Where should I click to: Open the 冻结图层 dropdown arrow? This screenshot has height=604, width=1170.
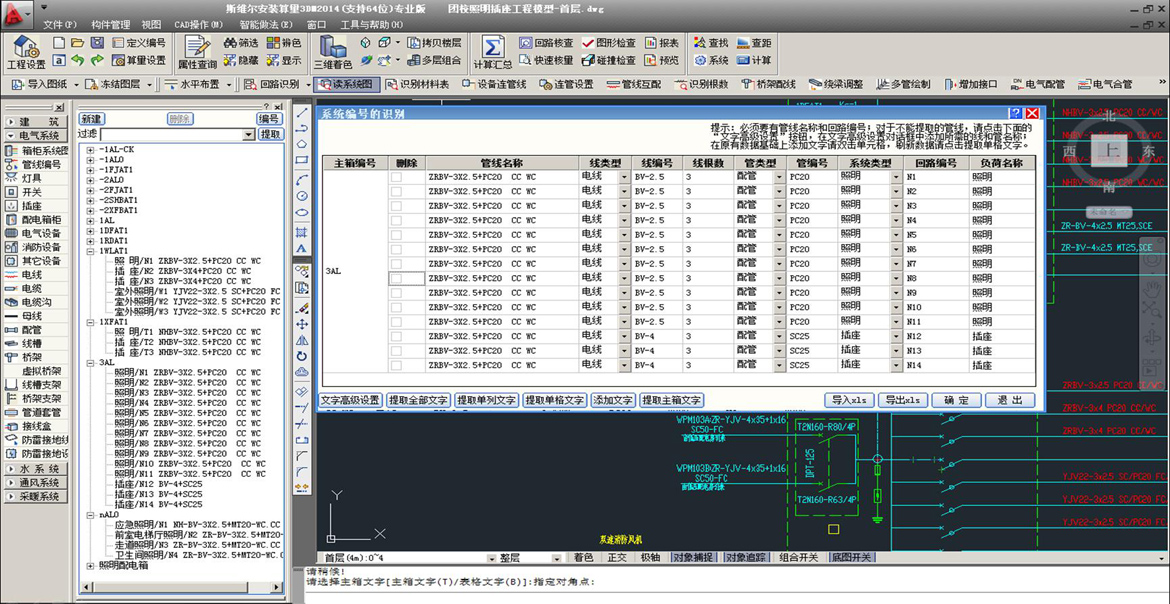point(148,84)
